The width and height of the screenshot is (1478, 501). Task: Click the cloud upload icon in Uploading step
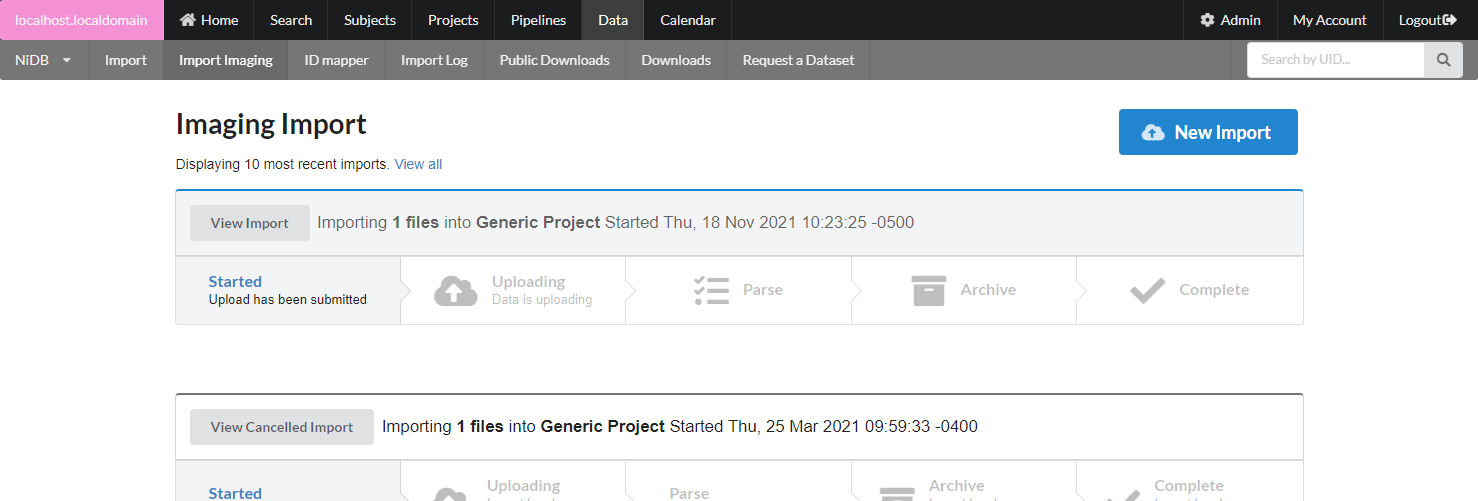[455, 290]
